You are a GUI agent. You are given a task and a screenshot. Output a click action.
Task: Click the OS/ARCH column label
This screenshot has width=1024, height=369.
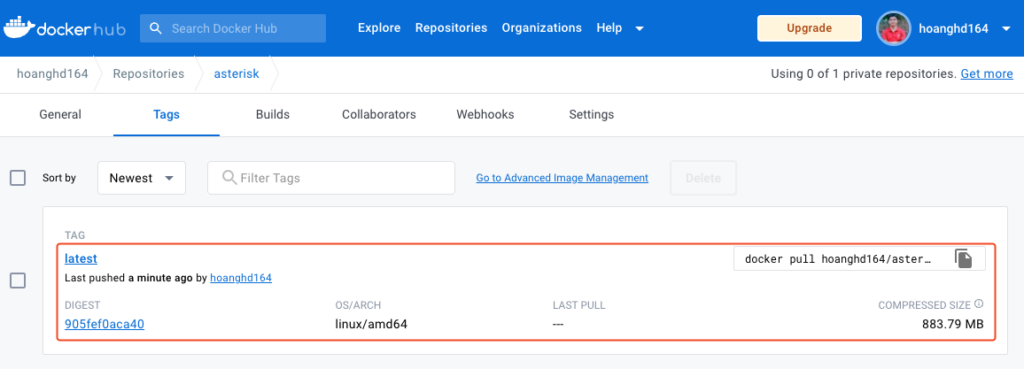click(x=358, y=305)
